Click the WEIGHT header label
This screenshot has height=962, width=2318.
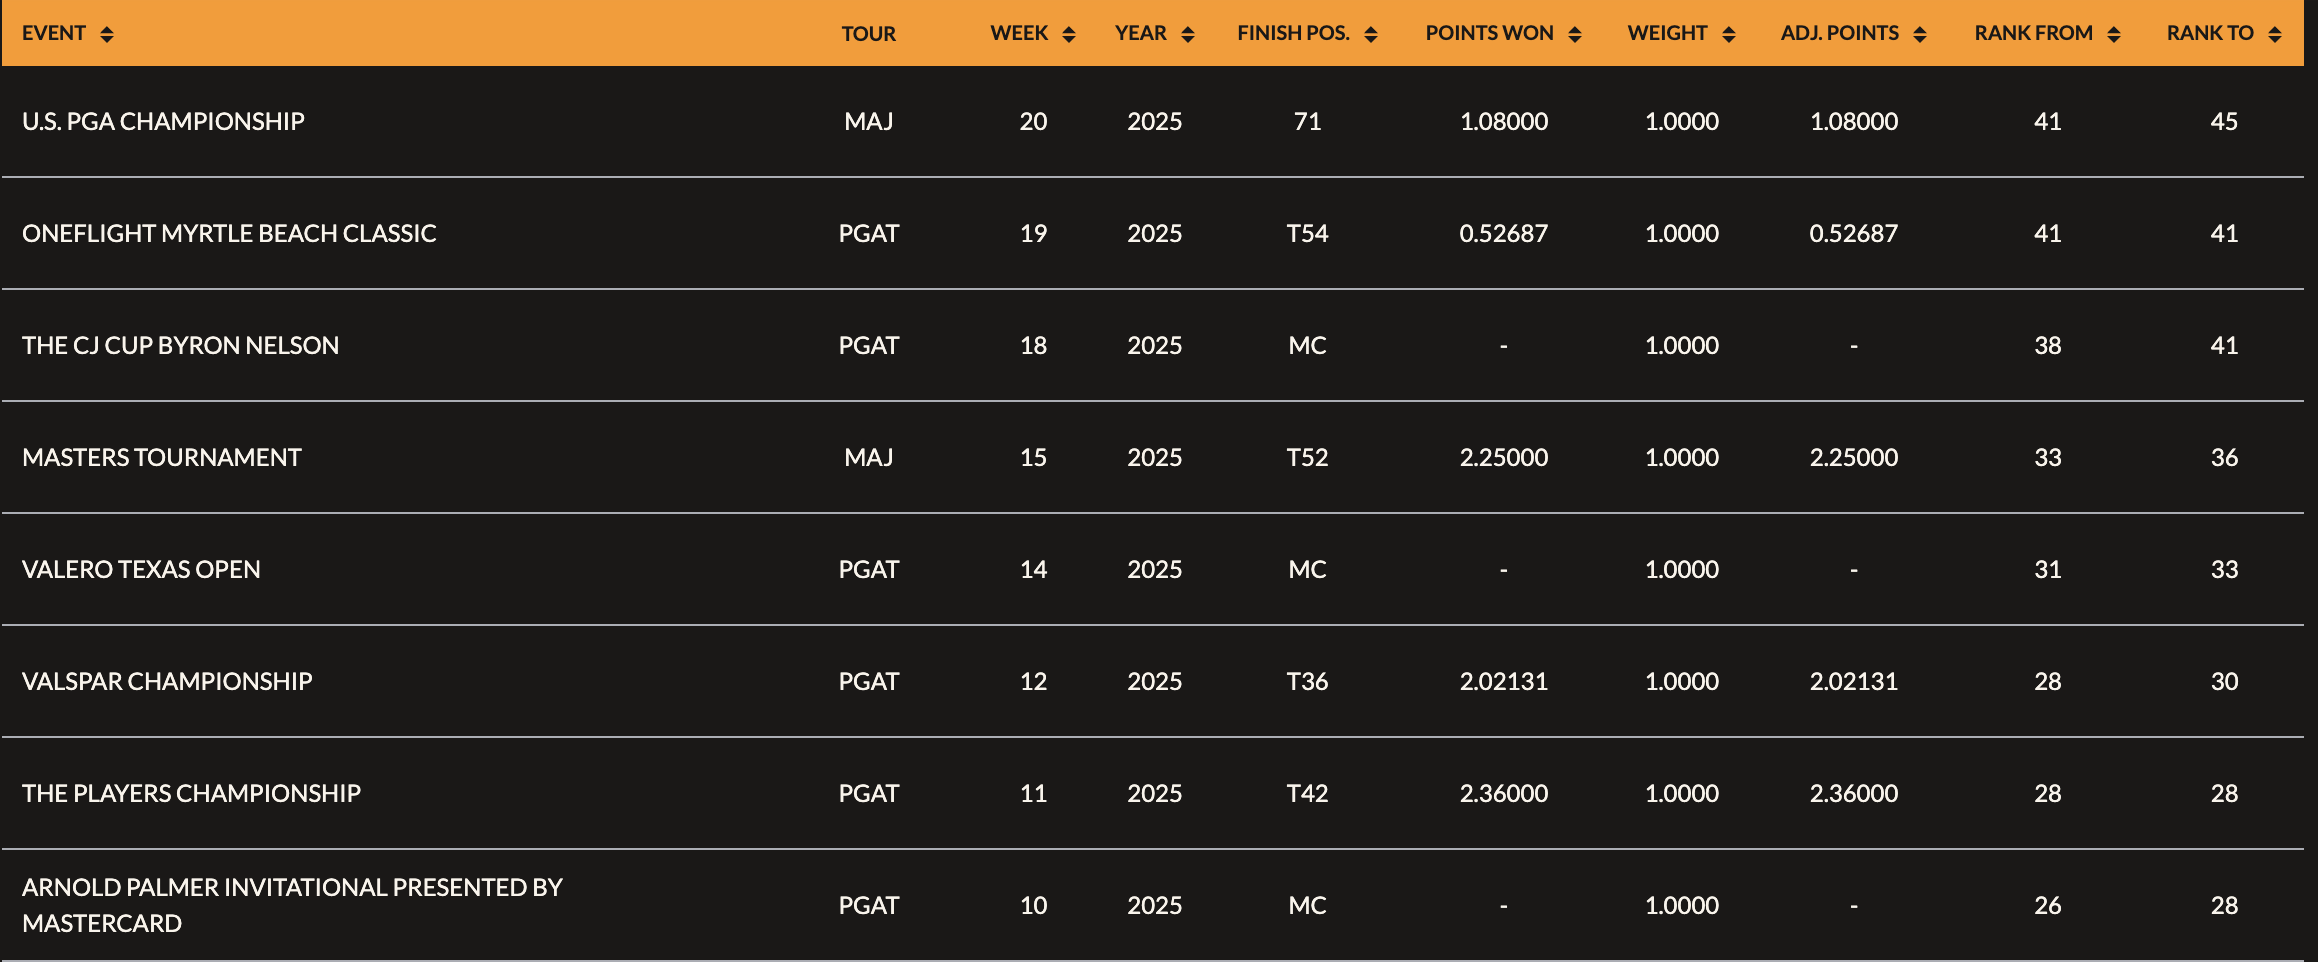1667,33
